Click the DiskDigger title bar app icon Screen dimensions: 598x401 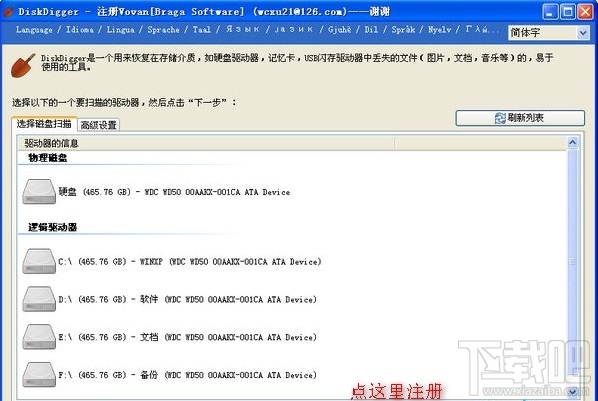(8, 11)
